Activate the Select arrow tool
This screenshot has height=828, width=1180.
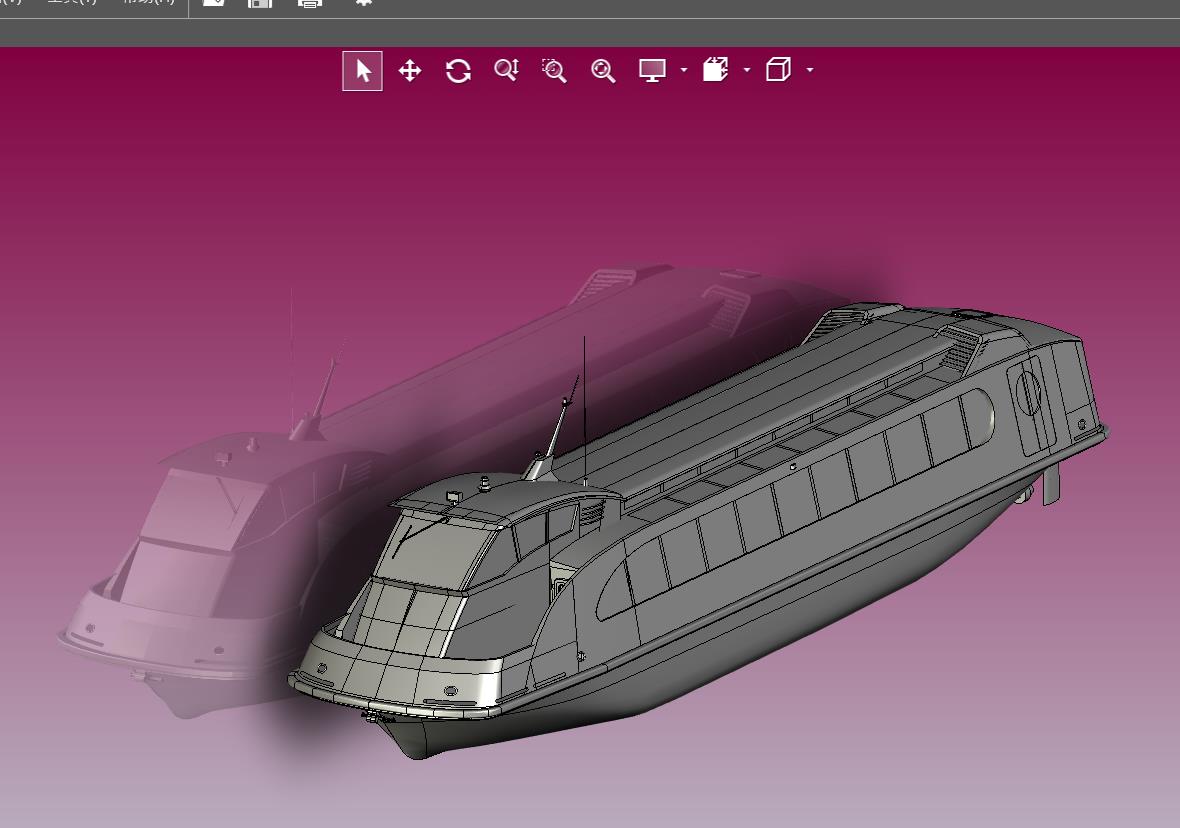363,71
